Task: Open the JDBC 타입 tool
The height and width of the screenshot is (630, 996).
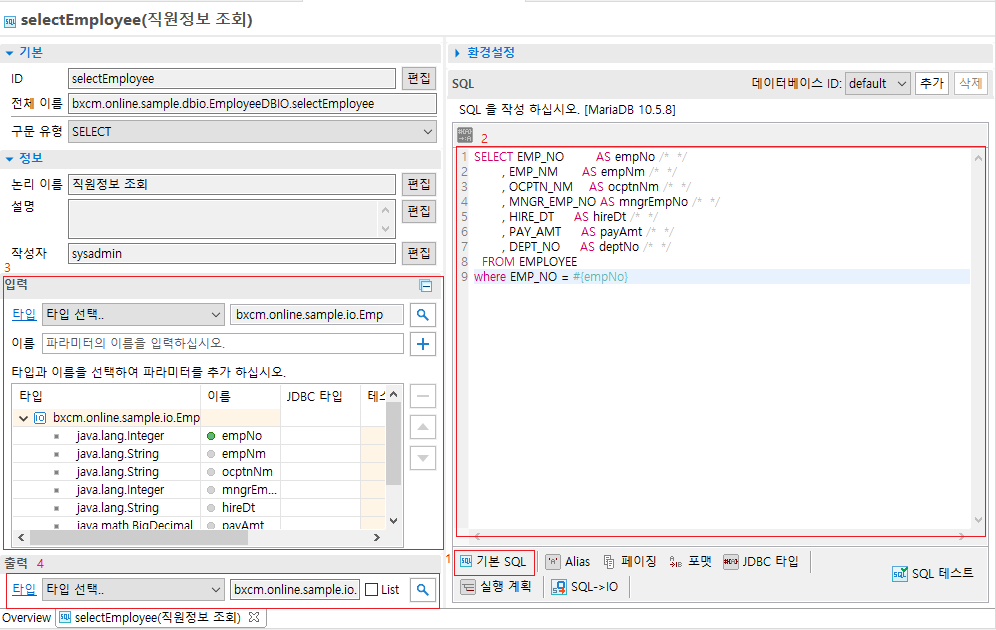Action: point(761,562)
